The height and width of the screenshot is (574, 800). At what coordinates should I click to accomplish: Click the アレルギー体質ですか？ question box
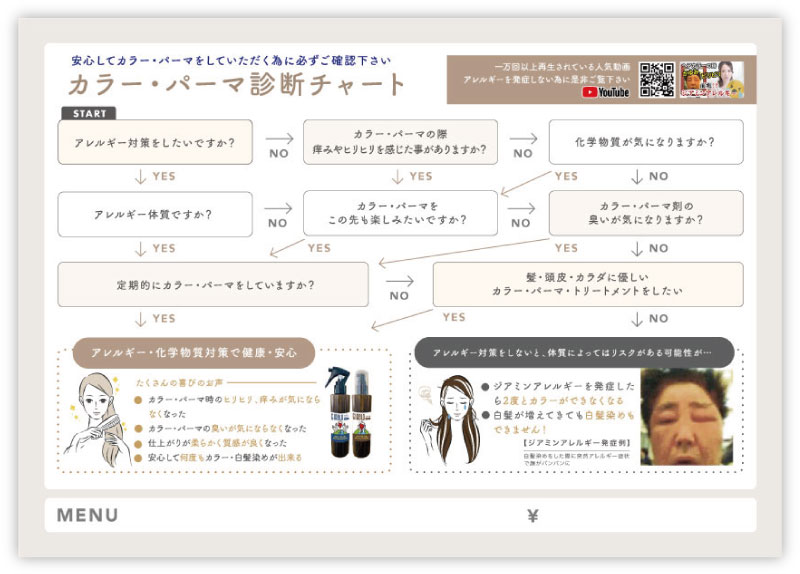[x=155, y=214]
